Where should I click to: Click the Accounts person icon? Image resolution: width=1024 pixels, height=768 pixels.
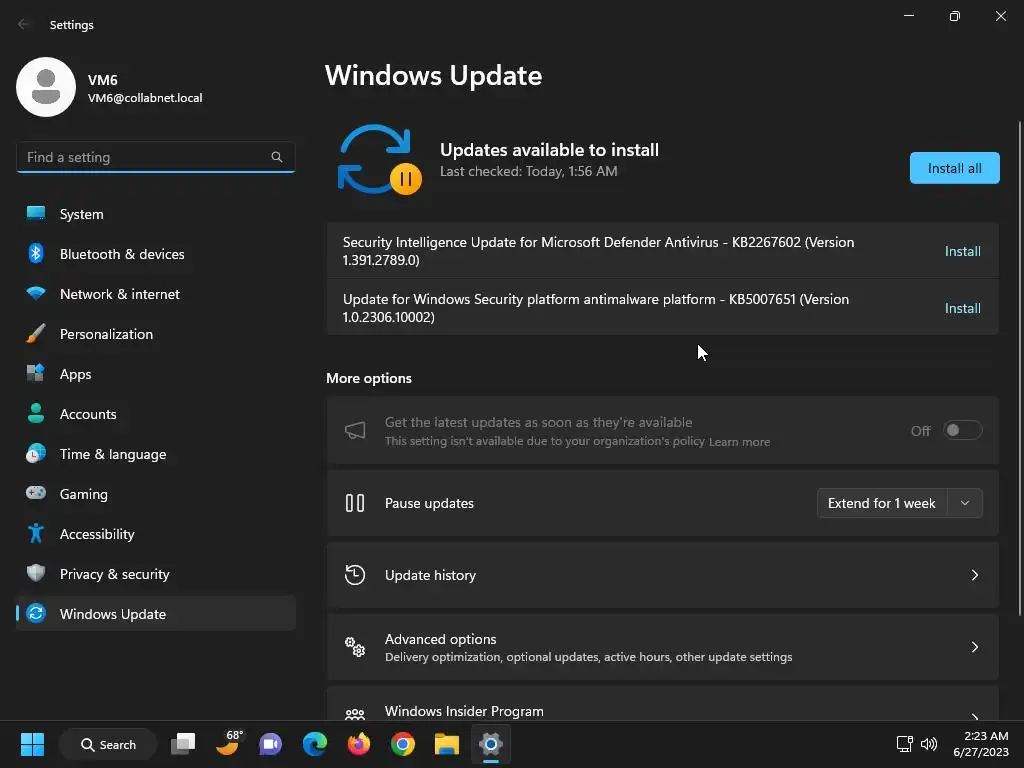(x=36, y=413)
